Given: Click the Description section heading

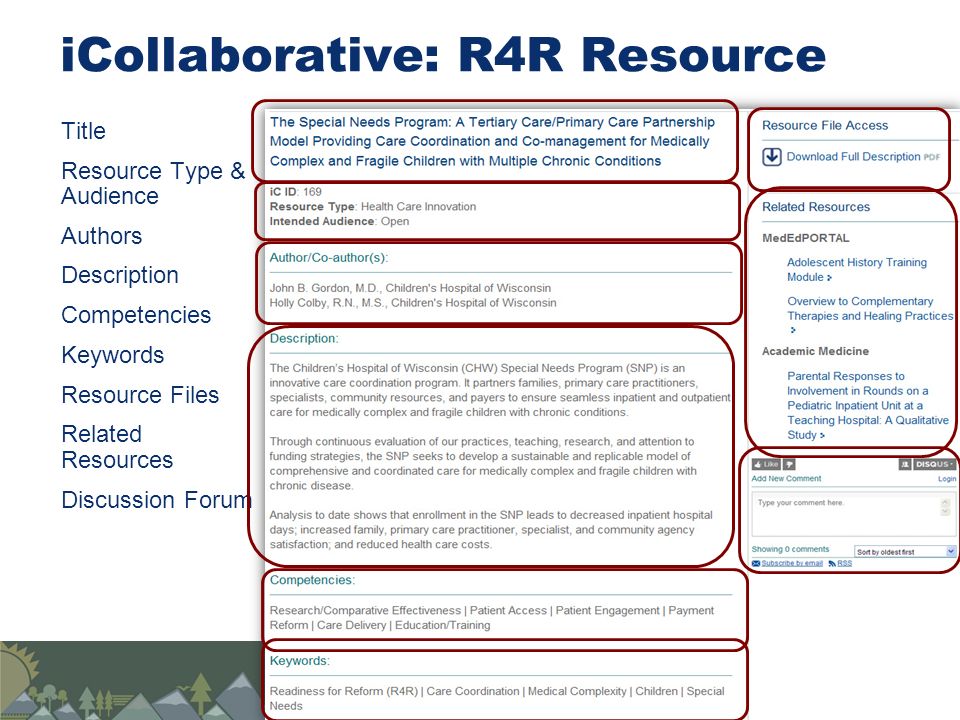Looking at the screenshot, I should coord(304,339).
